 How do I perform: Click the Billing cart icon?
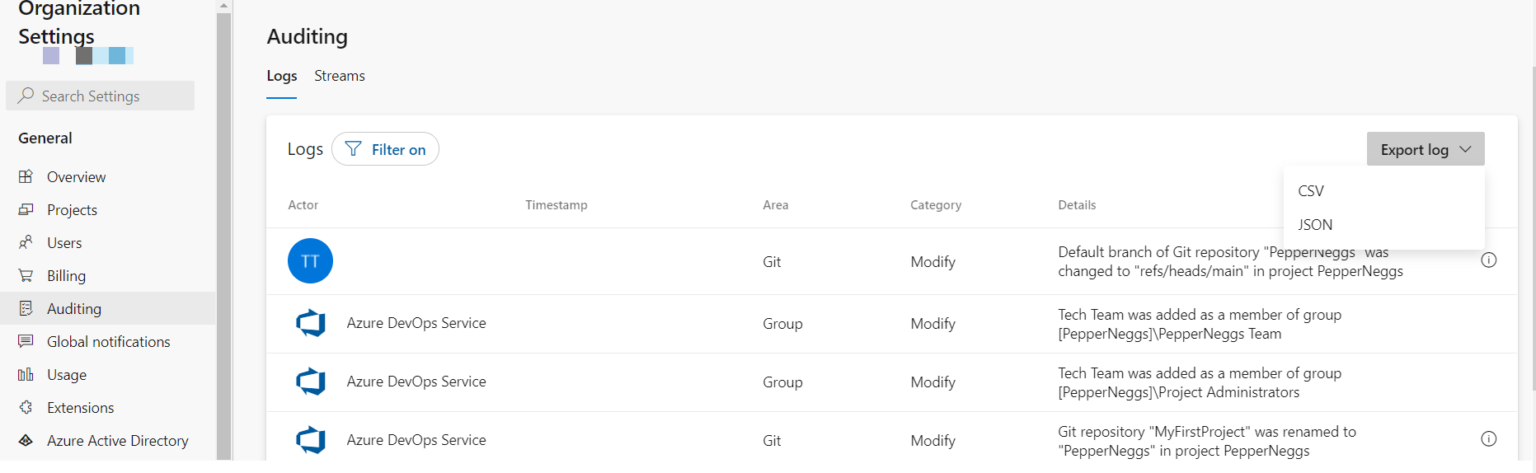coord(26,276)
